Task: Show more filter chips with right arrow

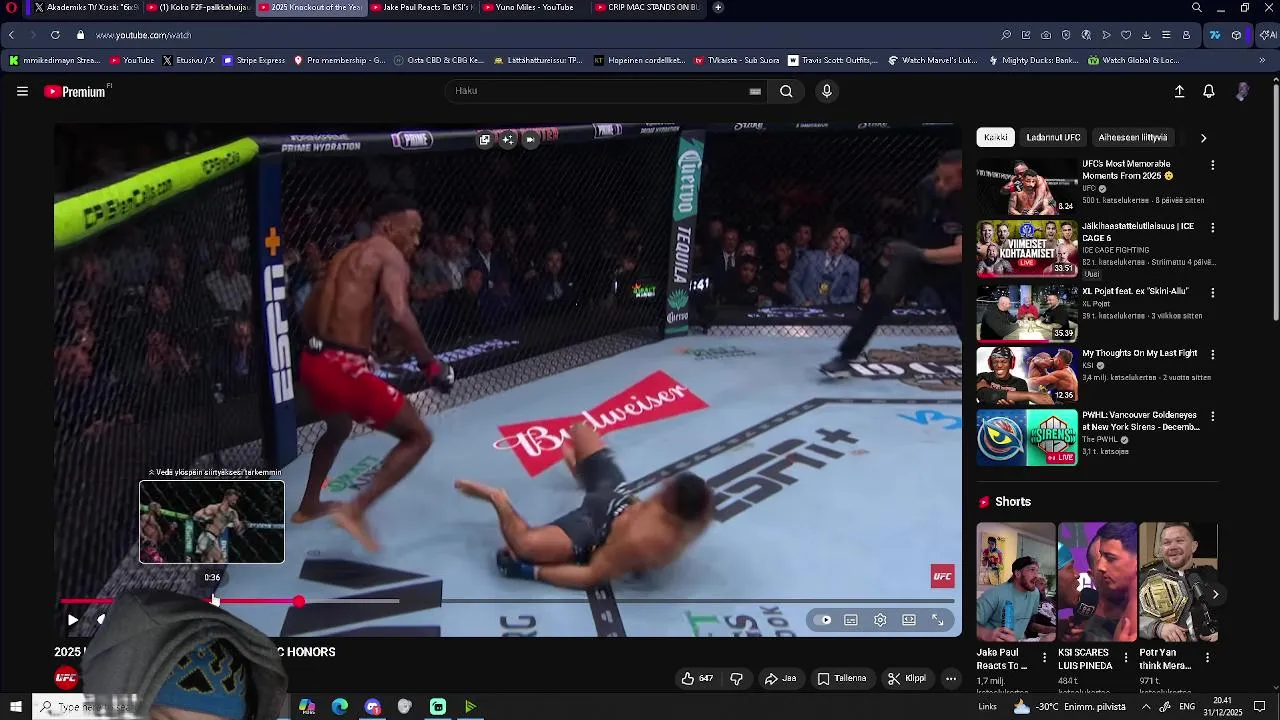Action: coord(1203,138)
